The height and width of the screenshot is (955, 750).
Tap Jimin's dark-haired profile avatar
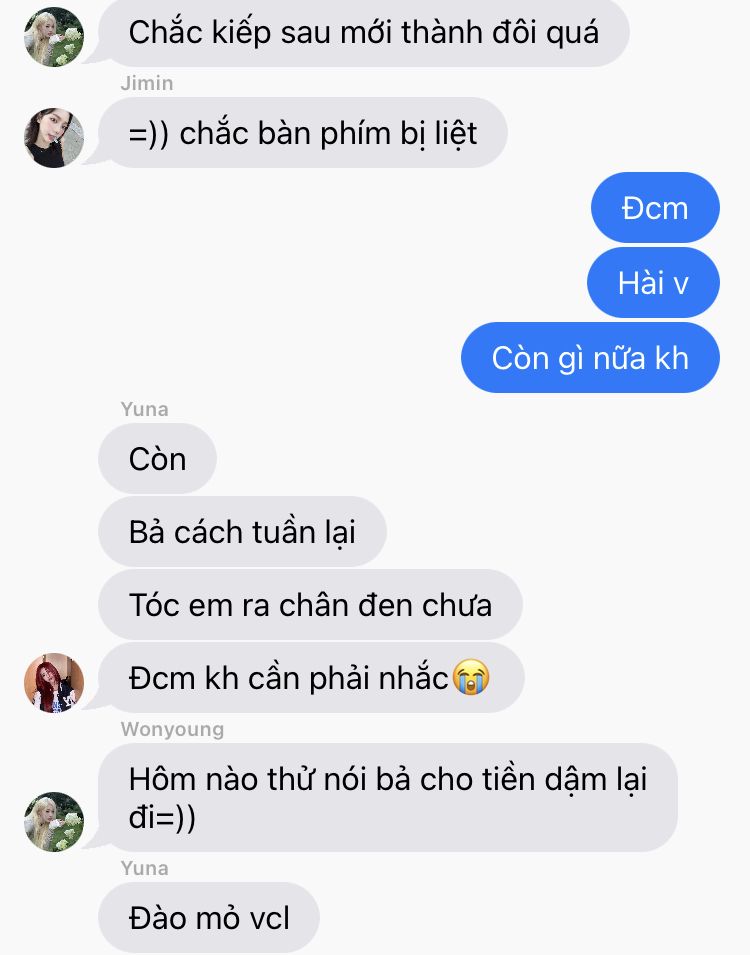54,138
